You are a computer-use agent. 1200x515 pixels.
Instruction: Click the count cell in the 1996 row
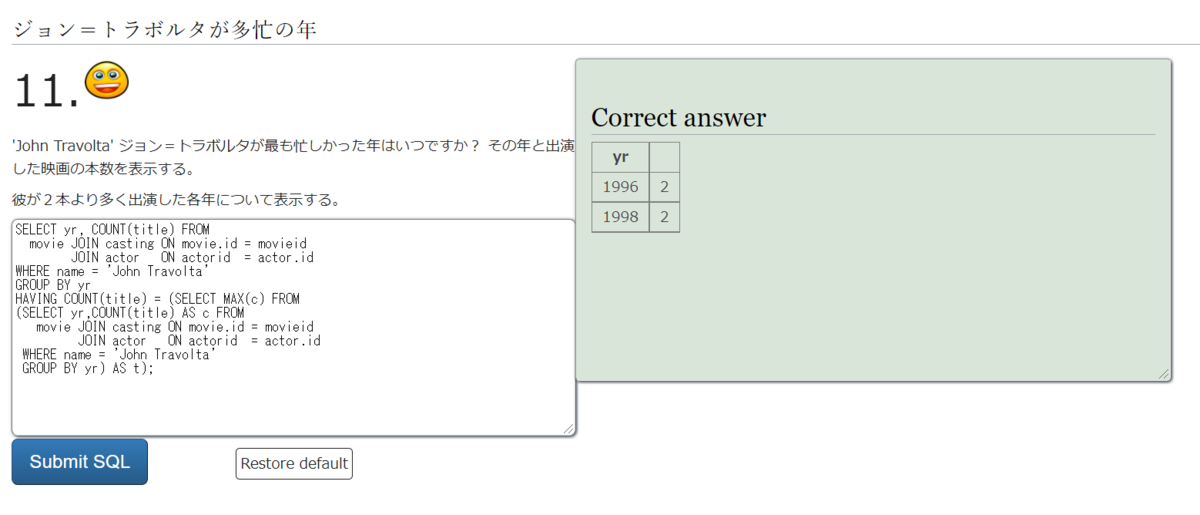coord(664,187)
